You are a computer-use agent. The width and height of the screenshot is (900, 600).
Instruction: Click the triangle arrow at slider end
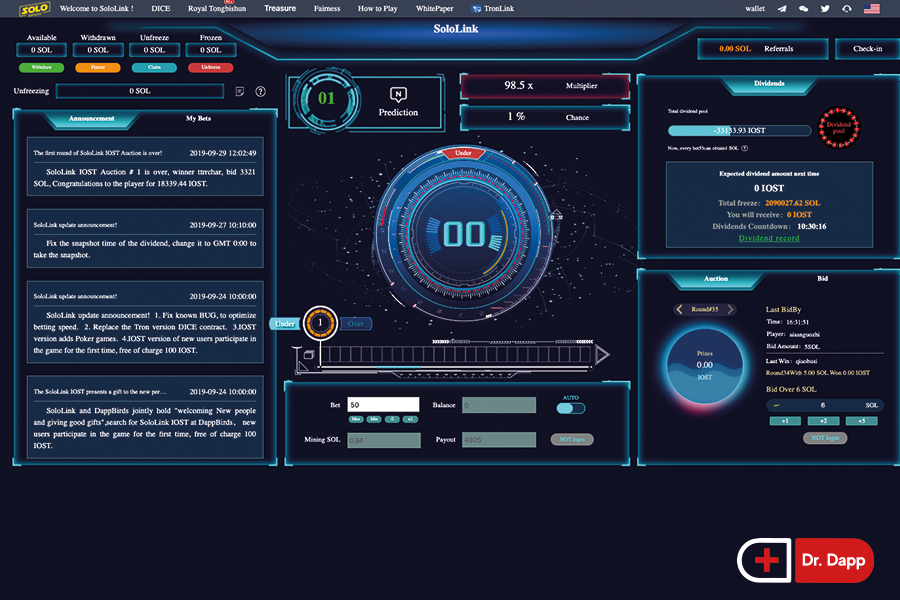602,355
